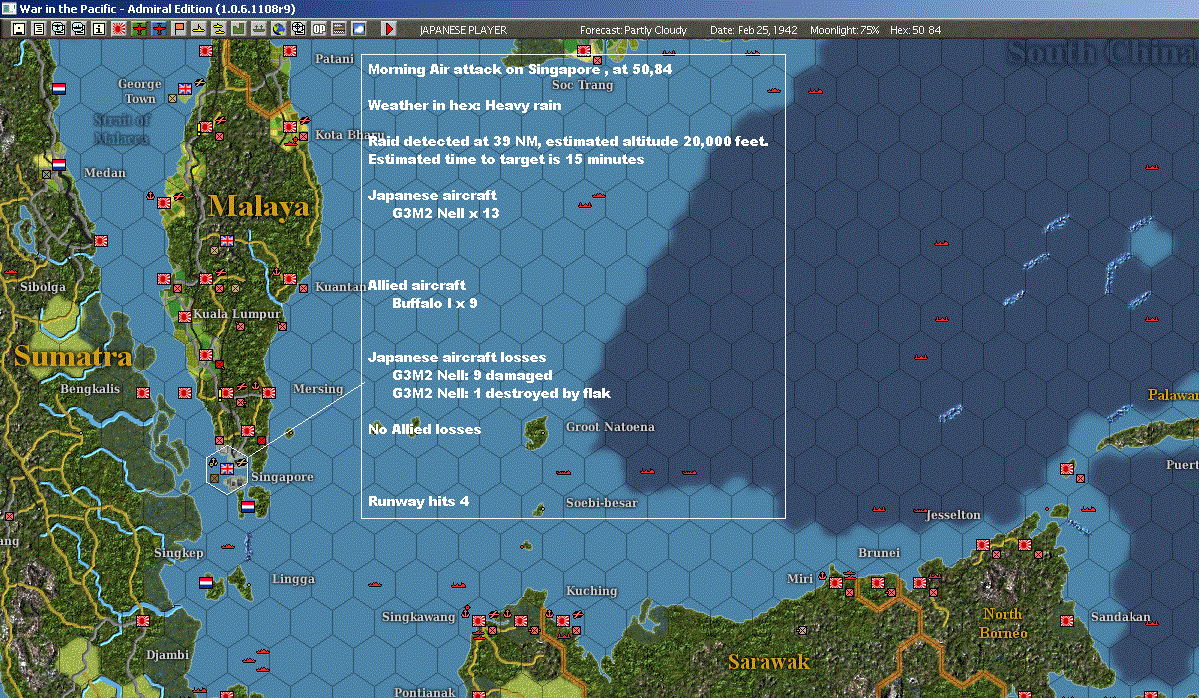Click the 'Weather in hex: Heavy rain' line
This screenshot has width=1199, height=698.
point(464,106)
